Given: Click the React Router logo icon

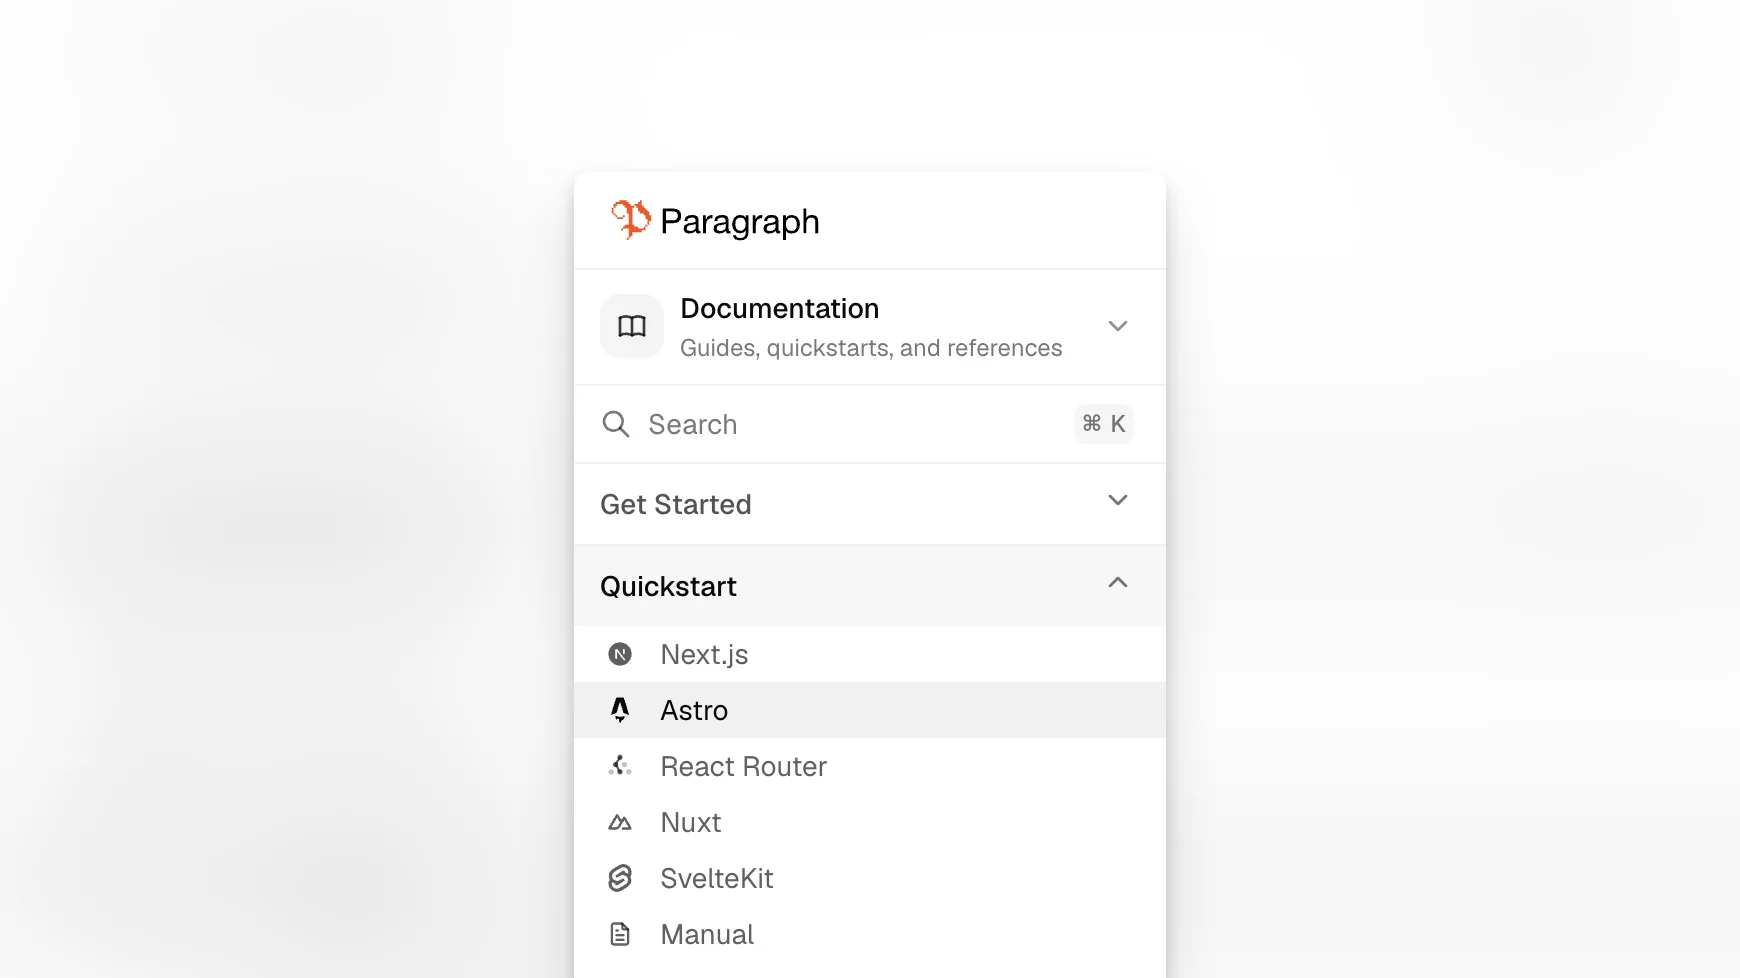Looking at the screenshot, I should [620, 766].
